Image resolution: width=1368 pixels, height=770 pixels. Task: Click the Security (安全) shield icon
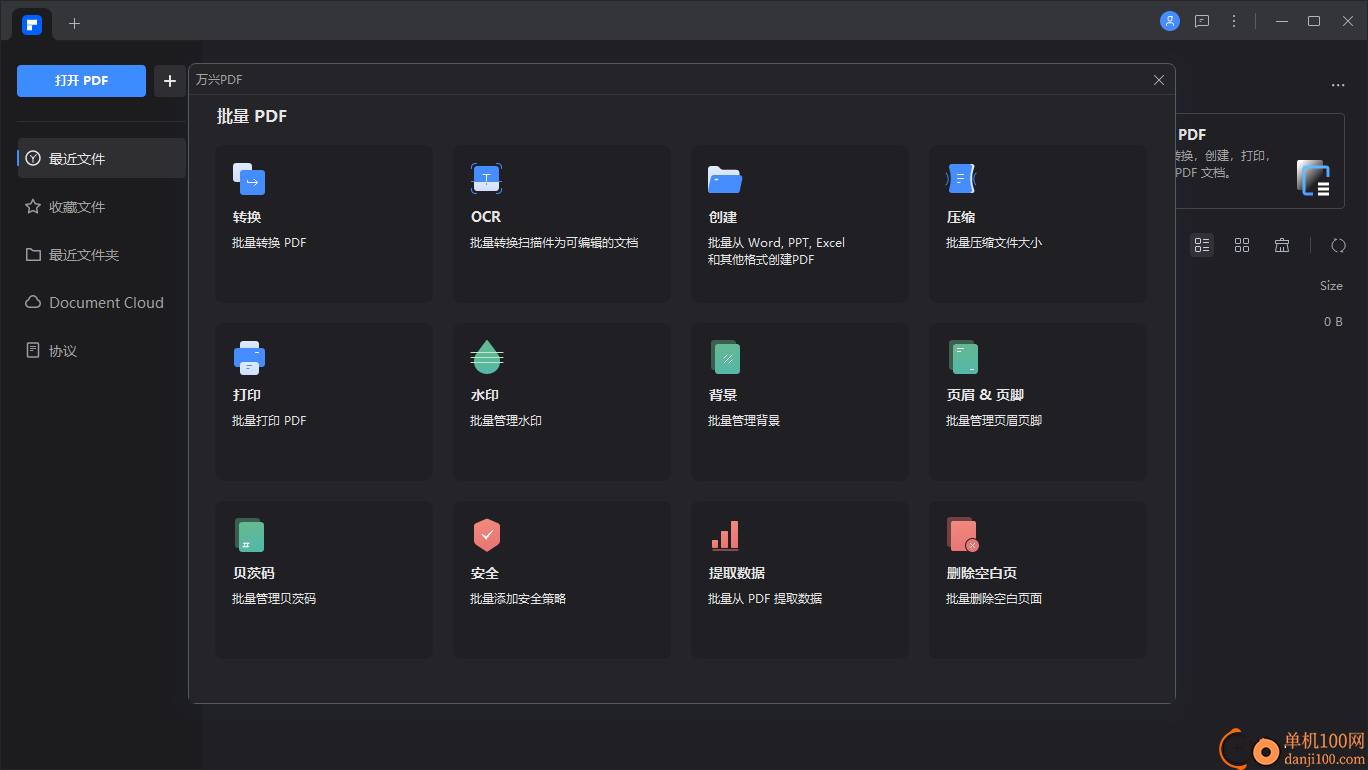click(x=487, y=535)
